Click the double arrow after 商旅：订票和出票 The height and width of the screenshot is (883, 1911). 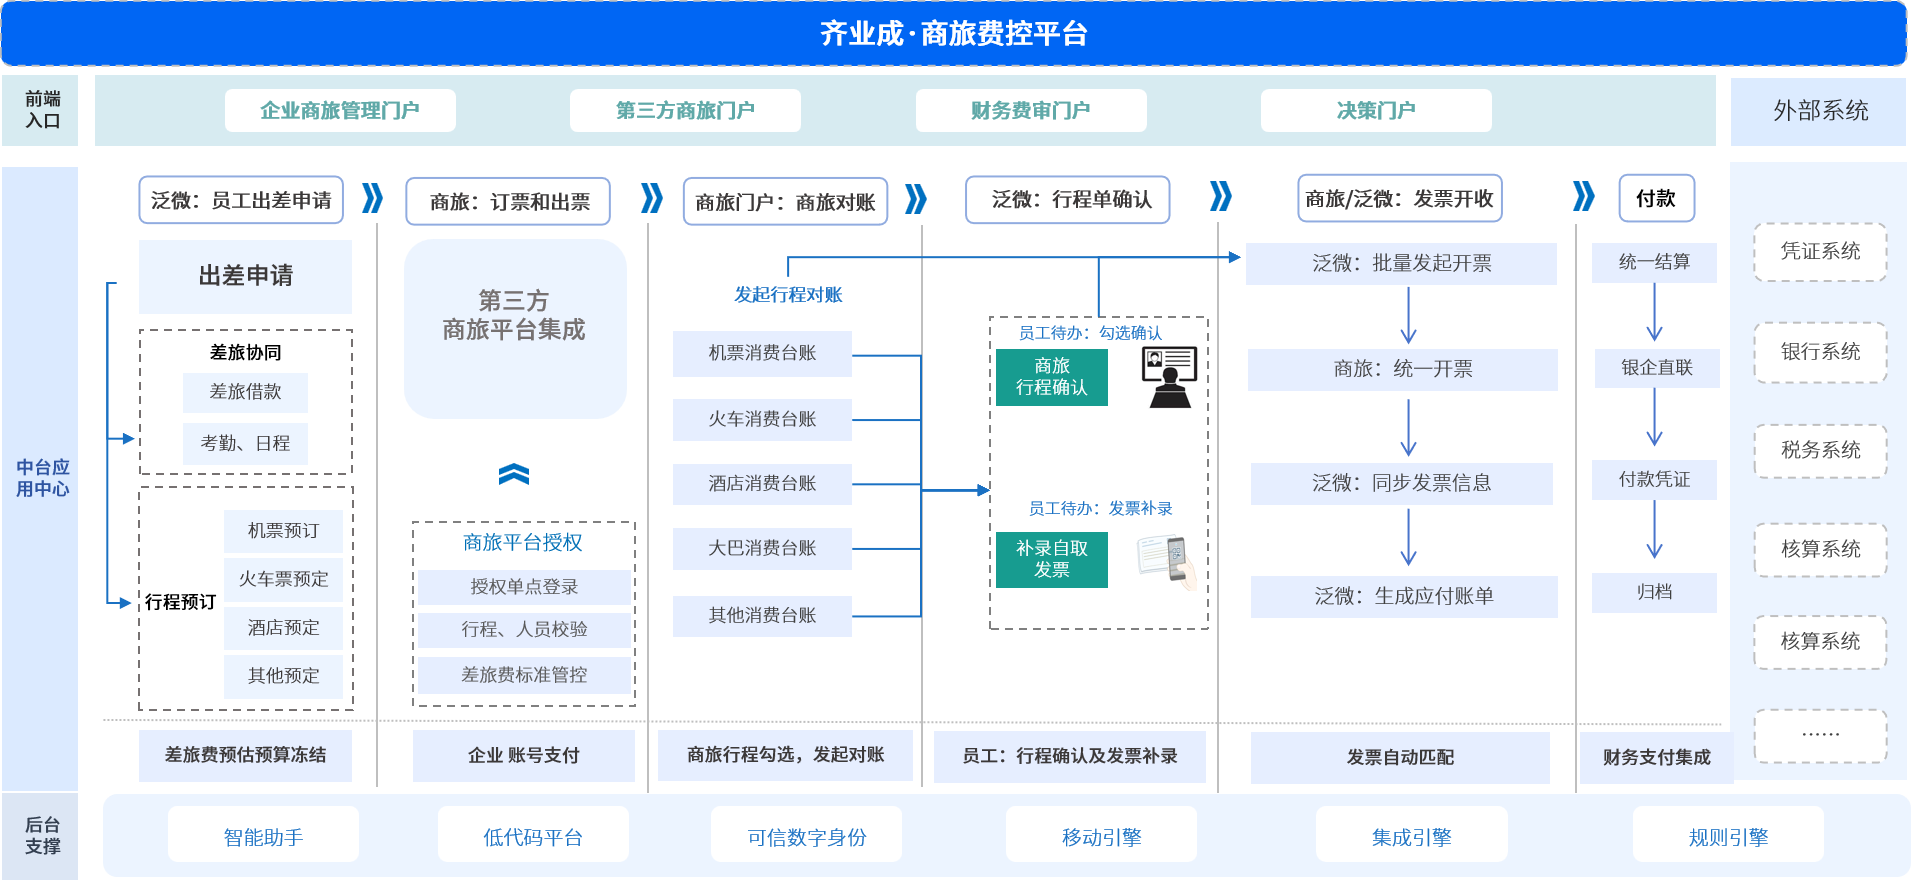[651, 198]
